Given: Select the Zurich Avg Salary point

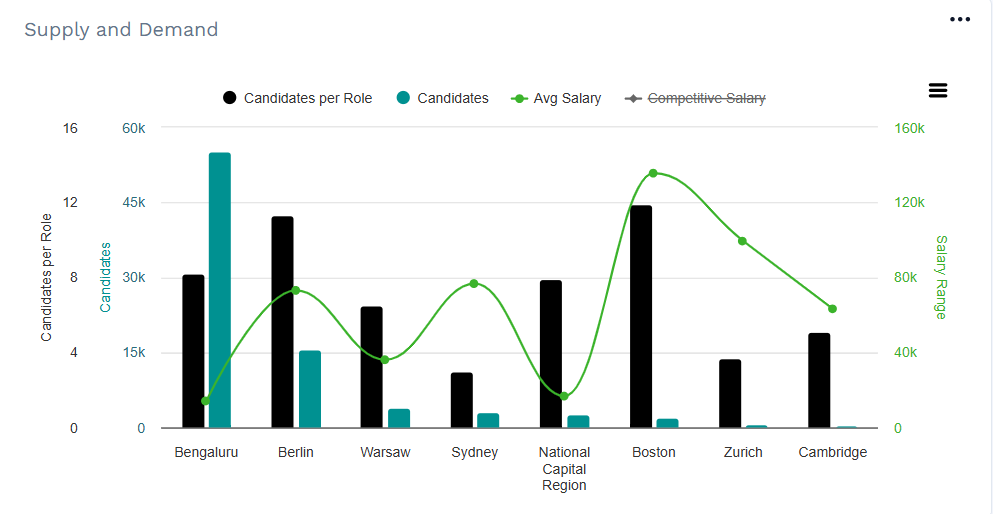Looking at the screenshot, I should coord(742,241).
